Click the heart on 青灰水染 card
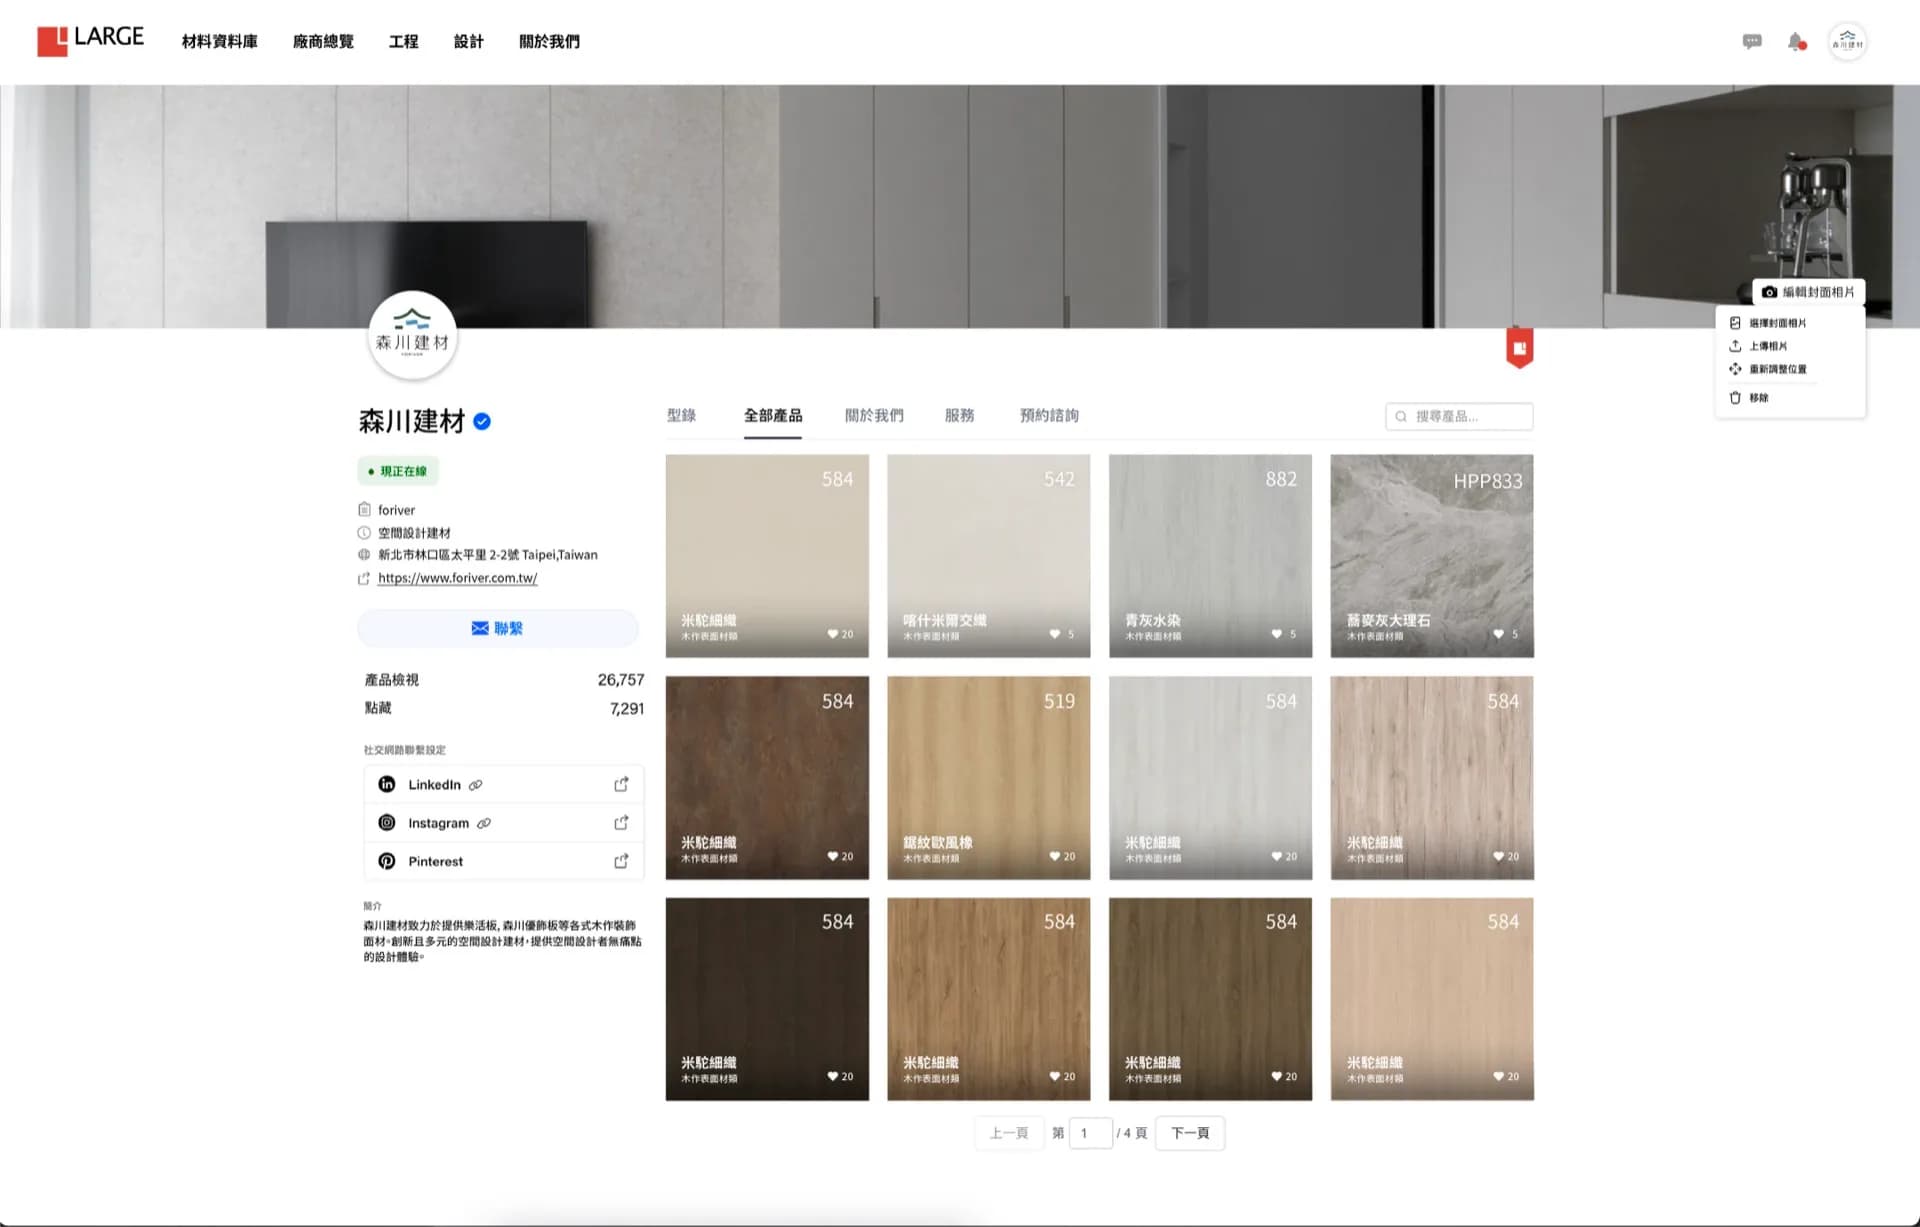The image size is (1920, 1227). [x=1277, y=634]
